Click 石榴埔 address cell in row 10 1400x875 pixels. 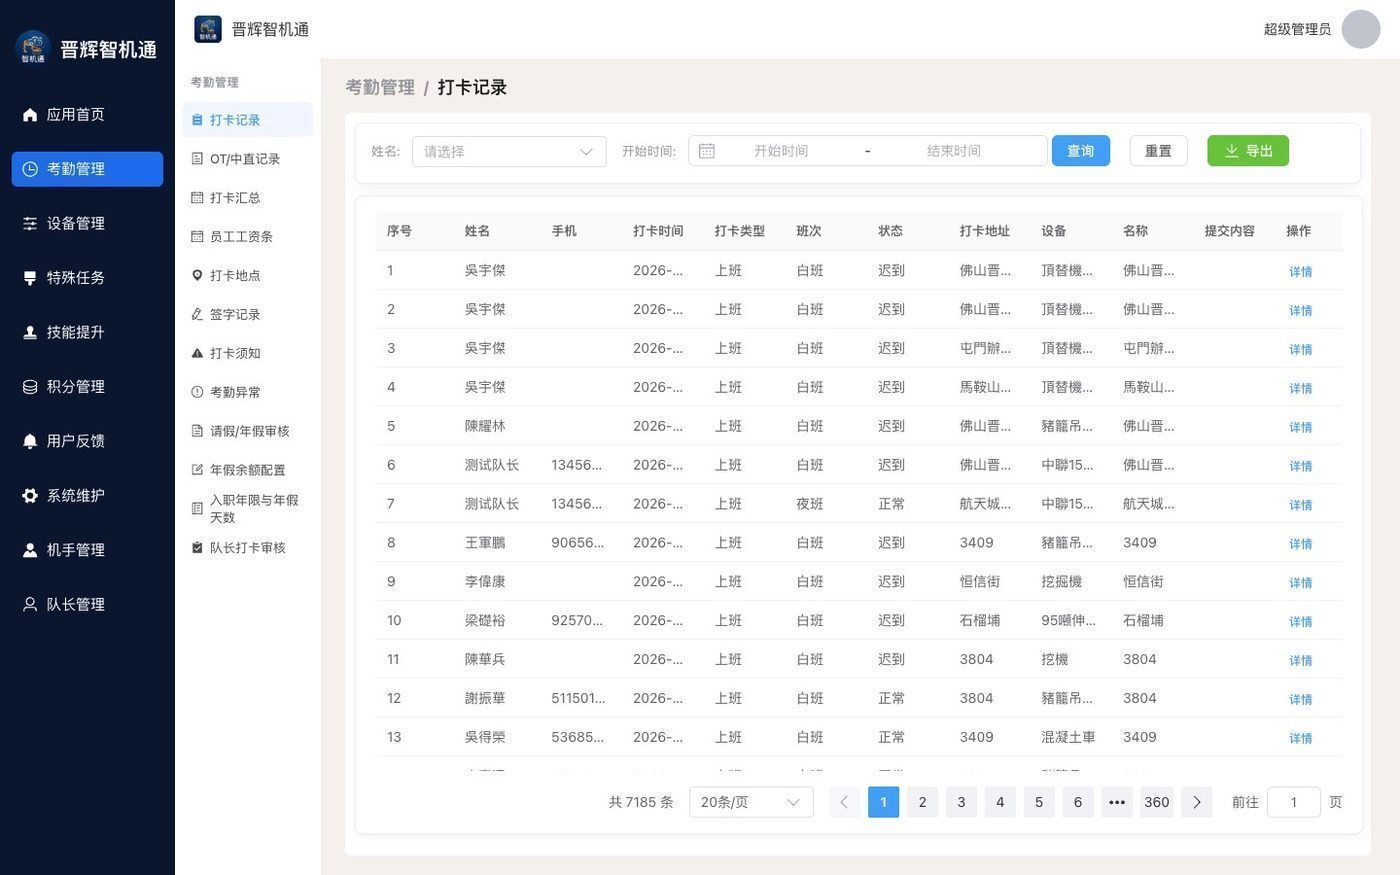point(980,620)
